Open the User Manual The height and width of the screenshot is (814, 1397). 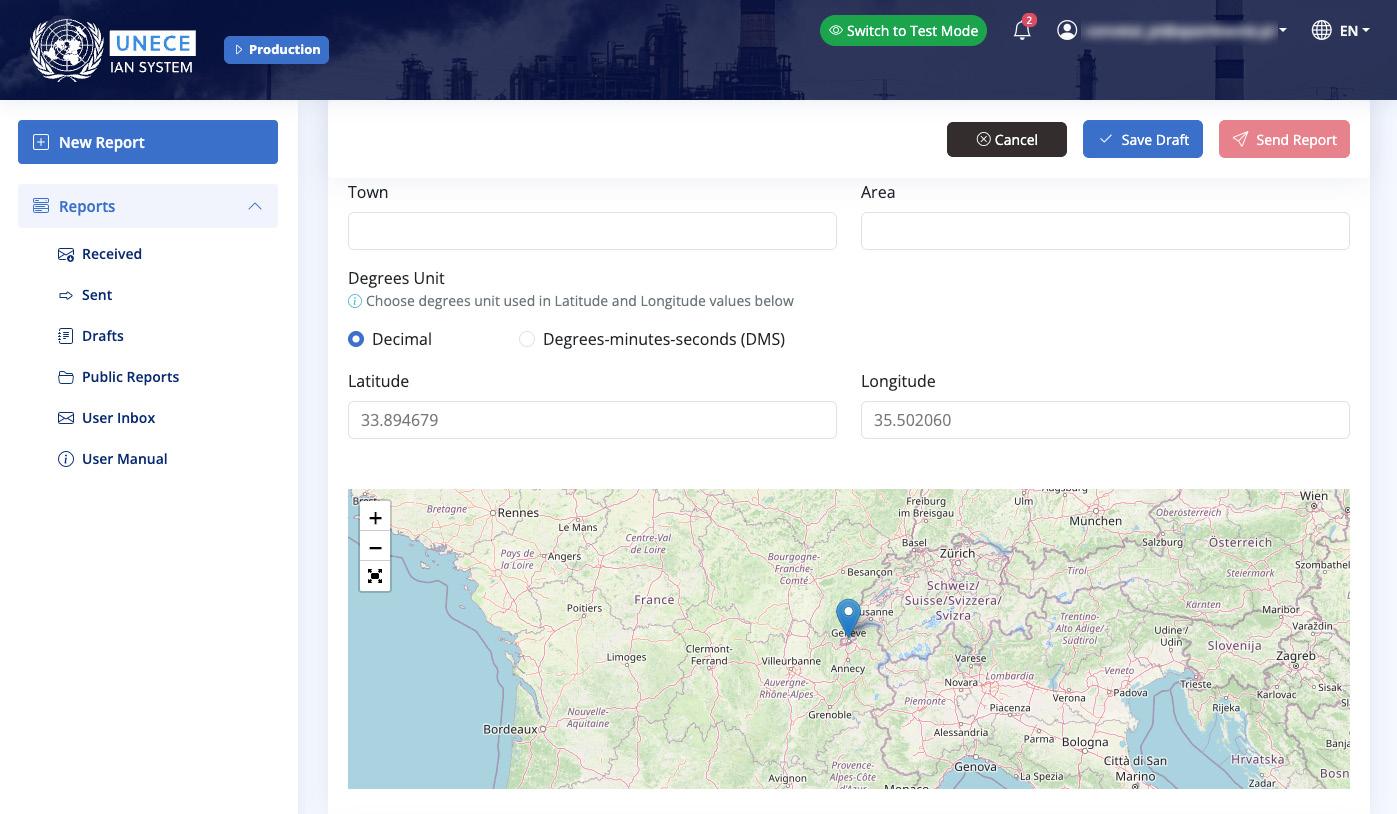[125, 459]
